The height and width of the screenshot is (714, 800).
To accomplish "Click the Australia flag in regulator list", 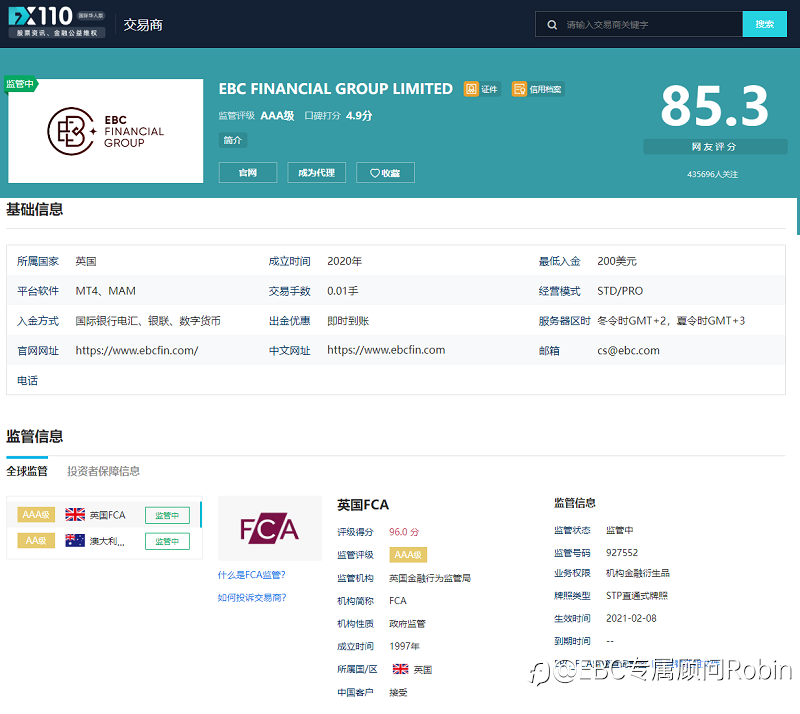I will click(75, 540).
